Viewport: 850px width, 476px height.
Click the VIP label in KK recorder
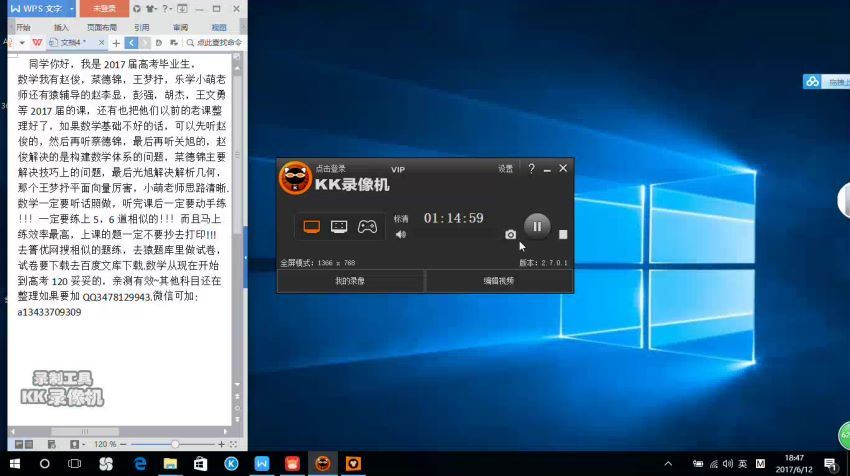[x=398, y=170]
